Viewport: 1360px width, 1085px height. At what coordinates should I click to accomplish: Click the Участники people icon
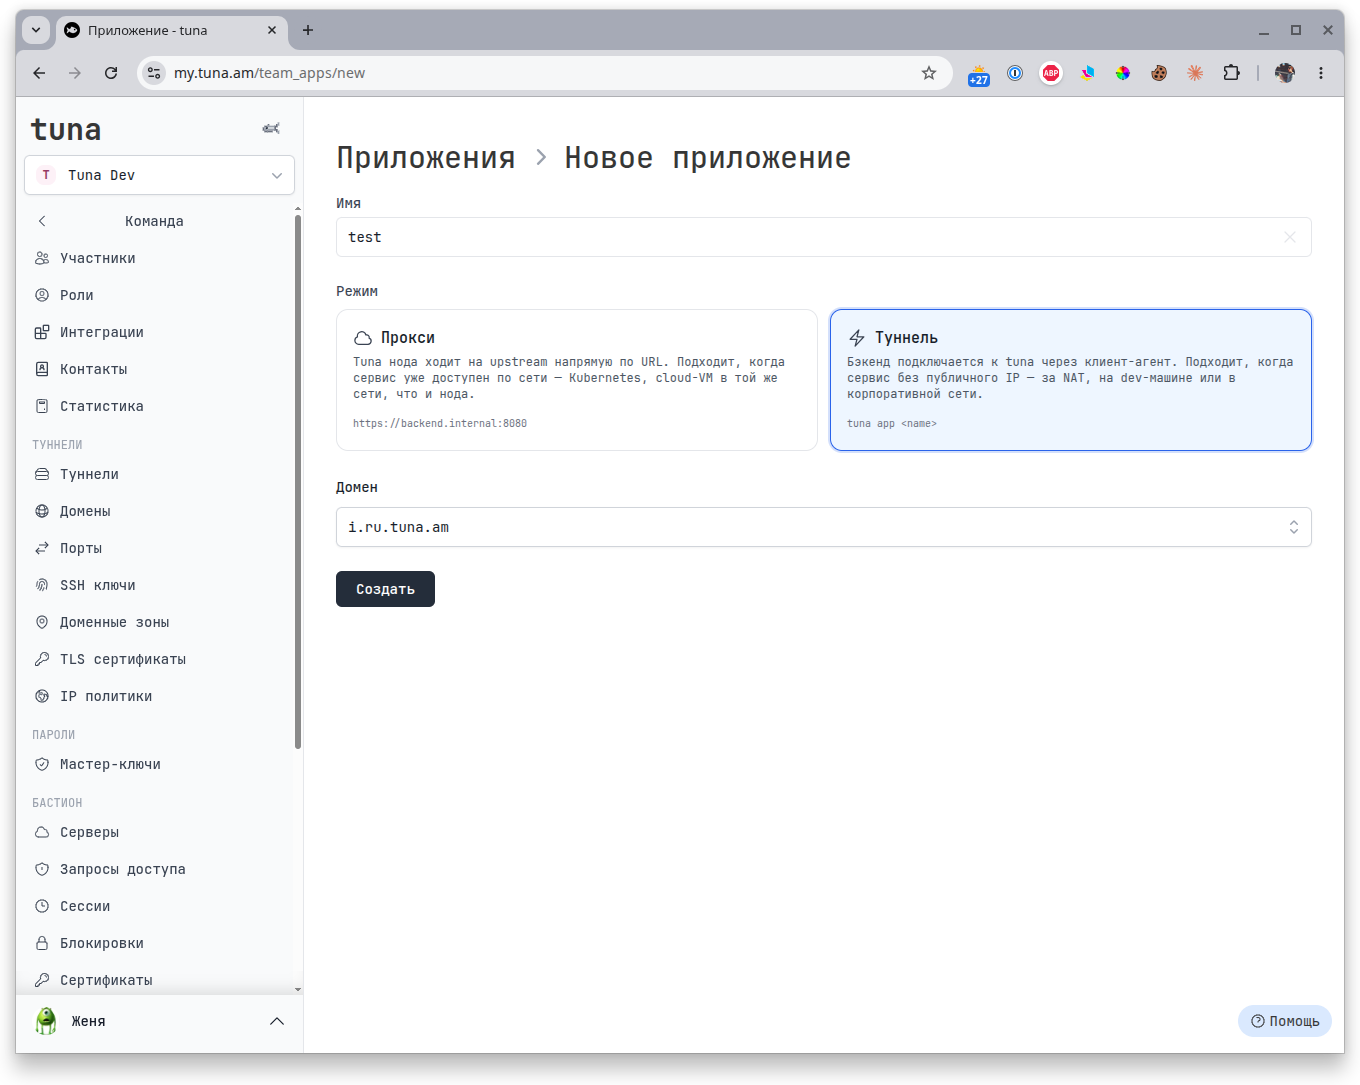pyautogui.click(x=42, y=258)
